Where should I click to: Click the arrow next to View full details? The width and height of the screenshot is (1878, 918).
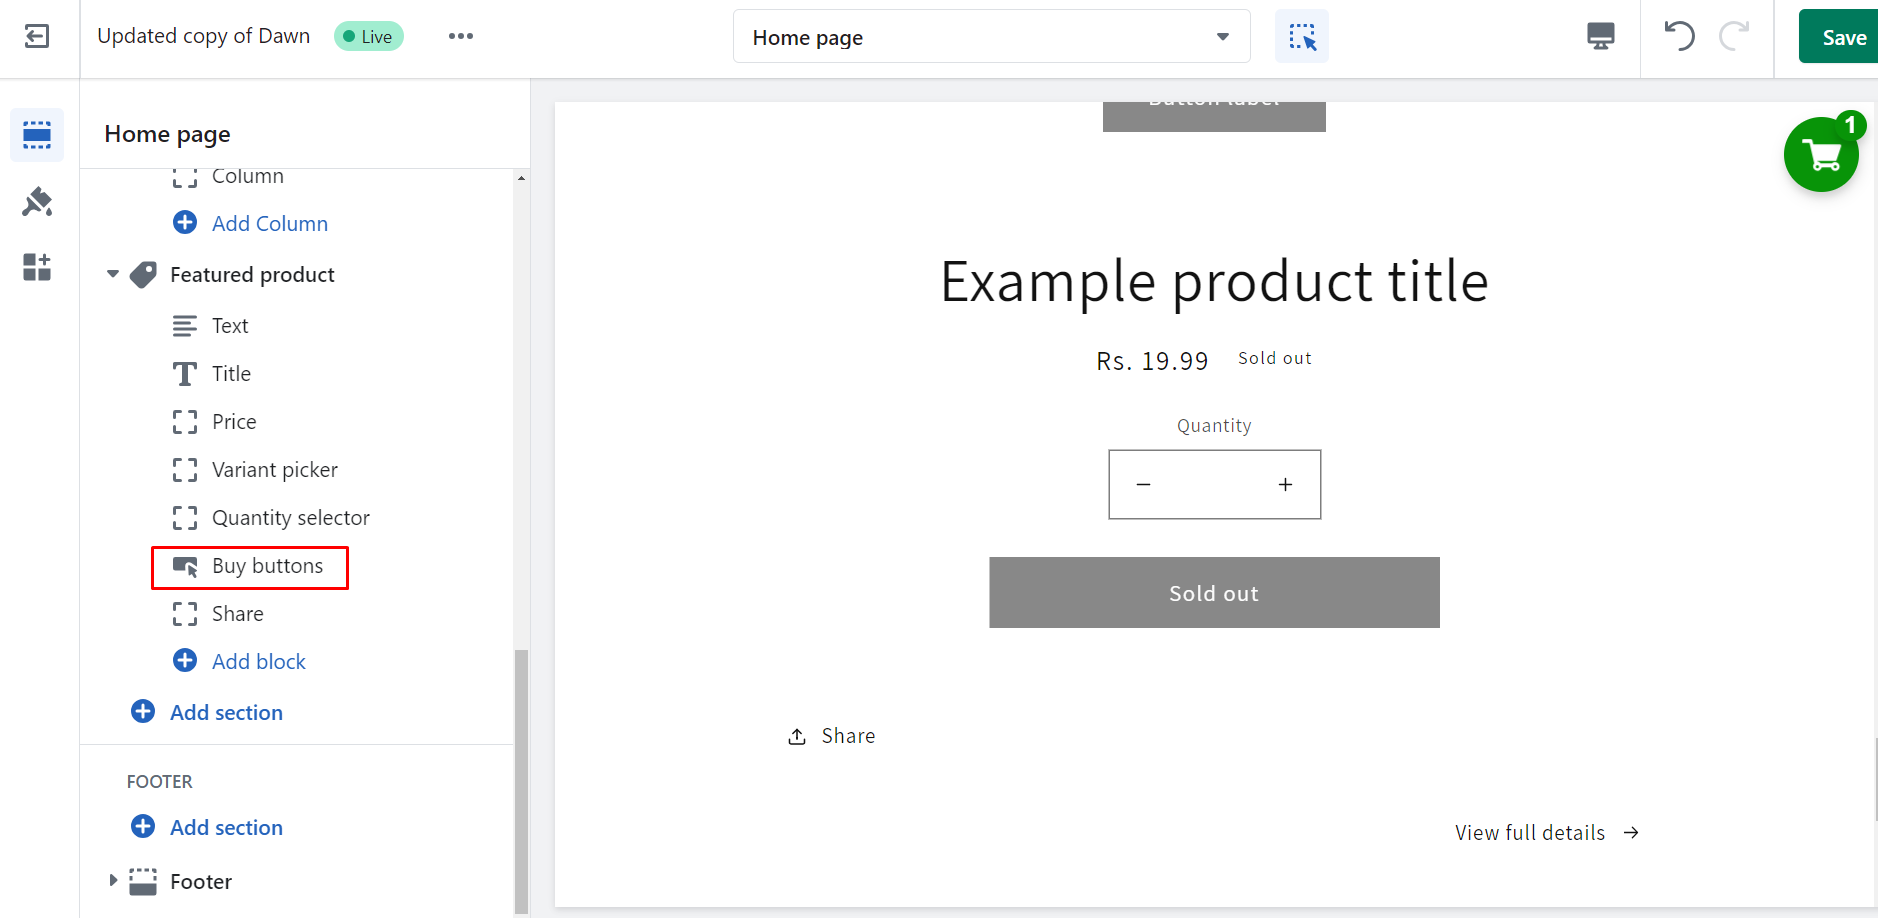1631,833
